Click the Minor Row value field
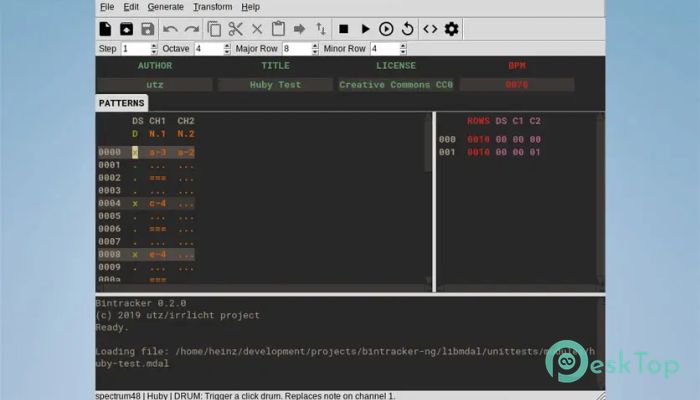Image resolution: width=700 pixels, height=400 pixels. tap(385, 49)
